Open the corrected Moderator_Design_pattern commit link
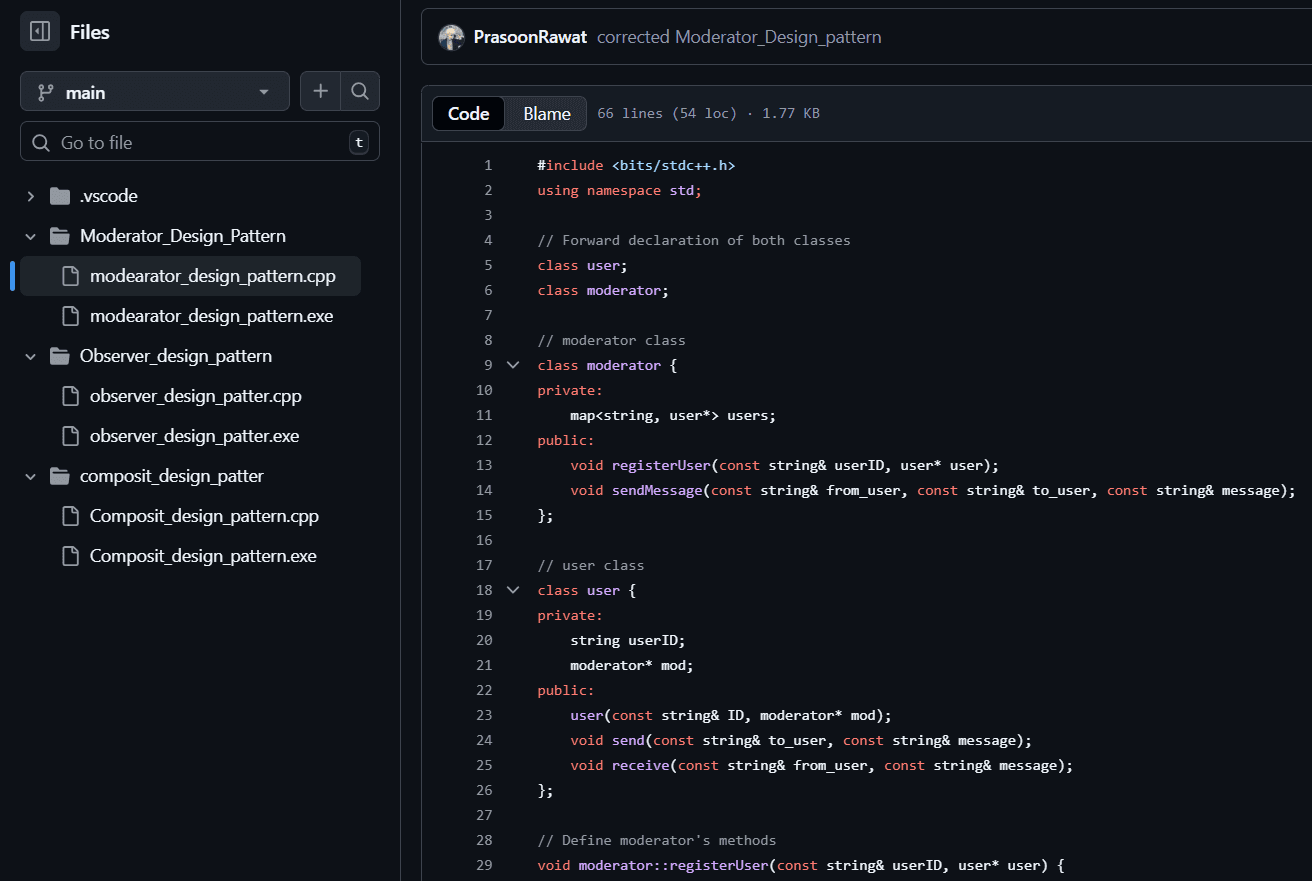Image resolution: width=1312 pixels, height=881 pixels. (739, 38)
